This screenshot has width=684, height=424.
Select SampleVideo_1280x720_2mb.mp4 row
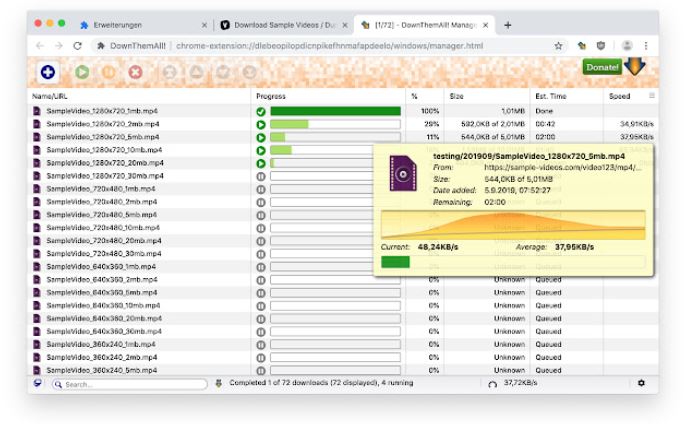(343, 124)
